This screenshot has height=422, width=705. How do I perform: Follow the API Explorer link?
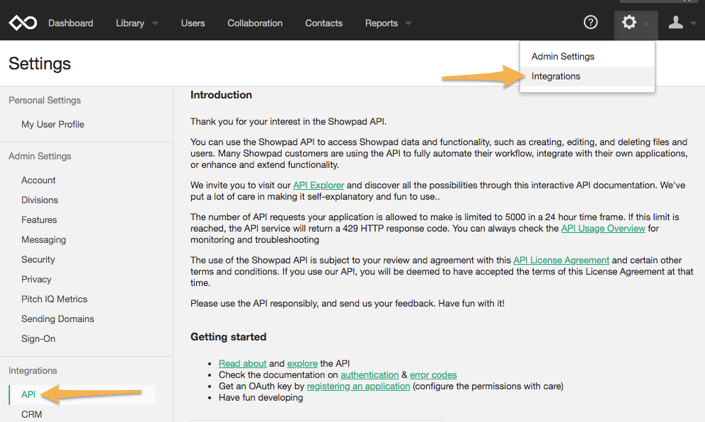pos(318,185)
